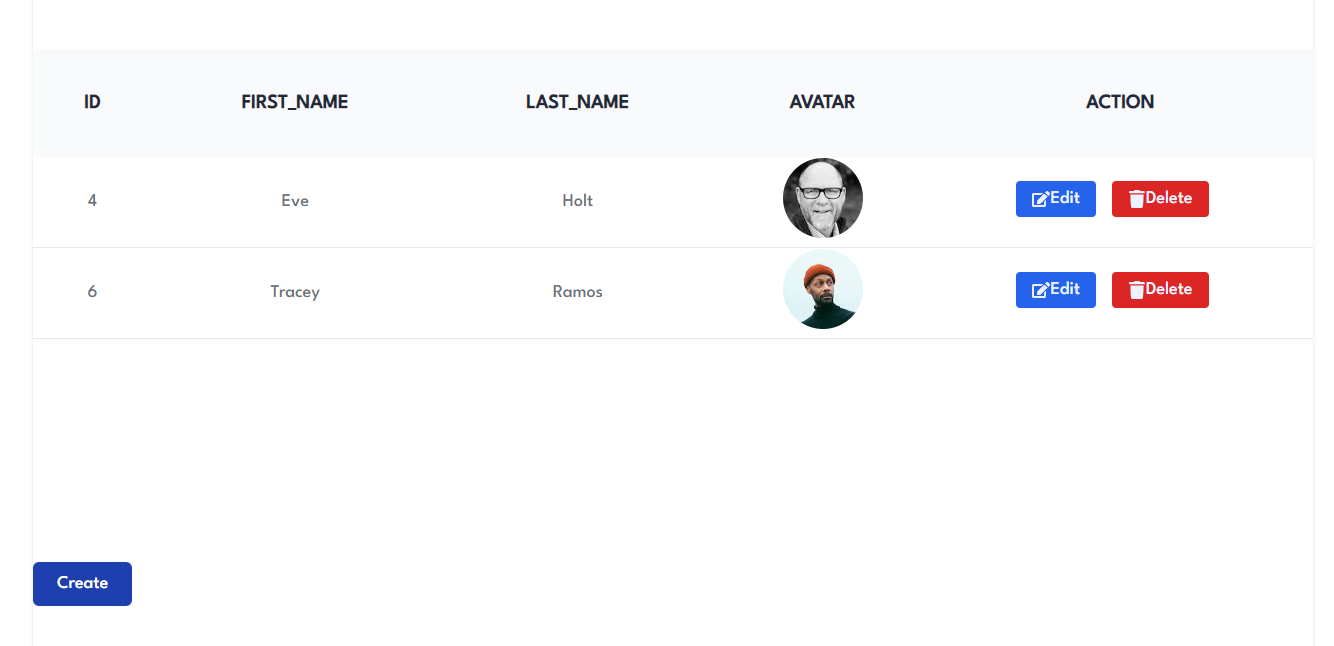Click the Create button

click(82, 583)
